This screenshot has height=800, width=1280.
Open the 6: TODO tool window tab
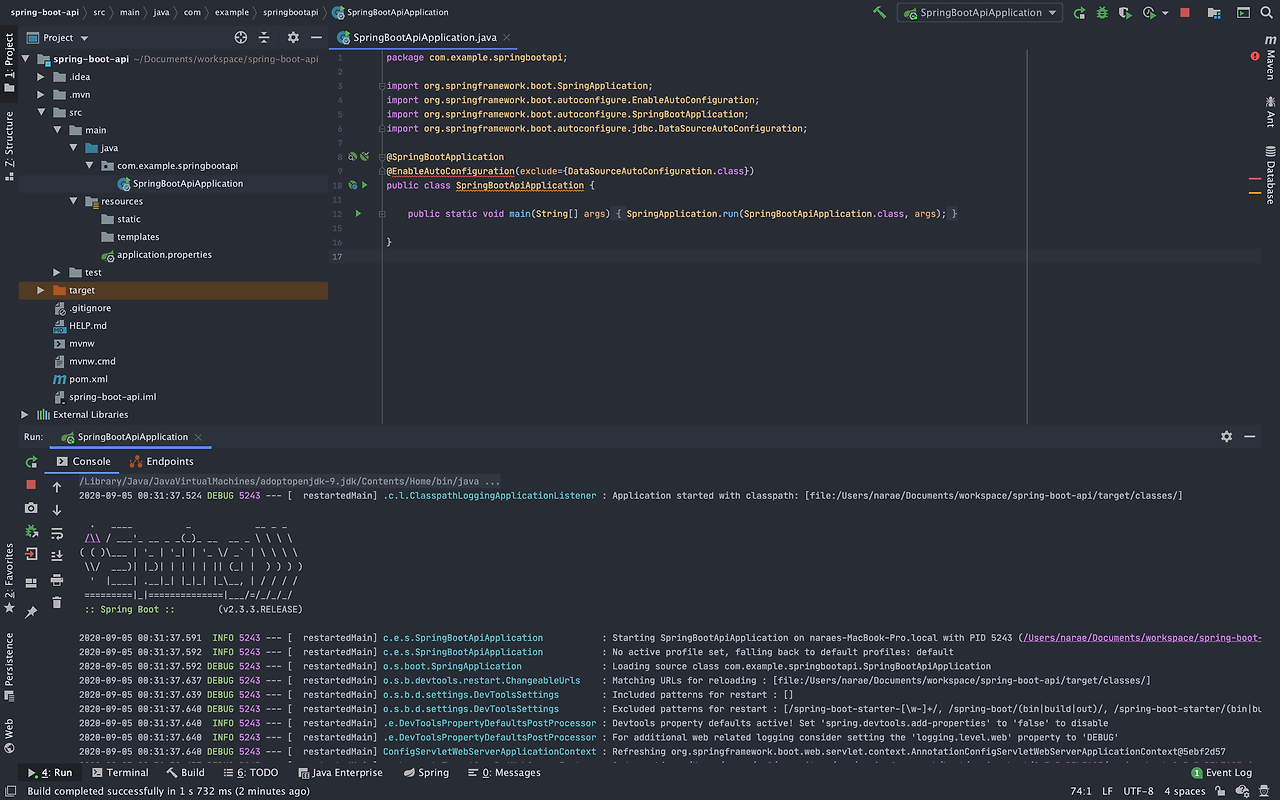(x=250, y=772)
